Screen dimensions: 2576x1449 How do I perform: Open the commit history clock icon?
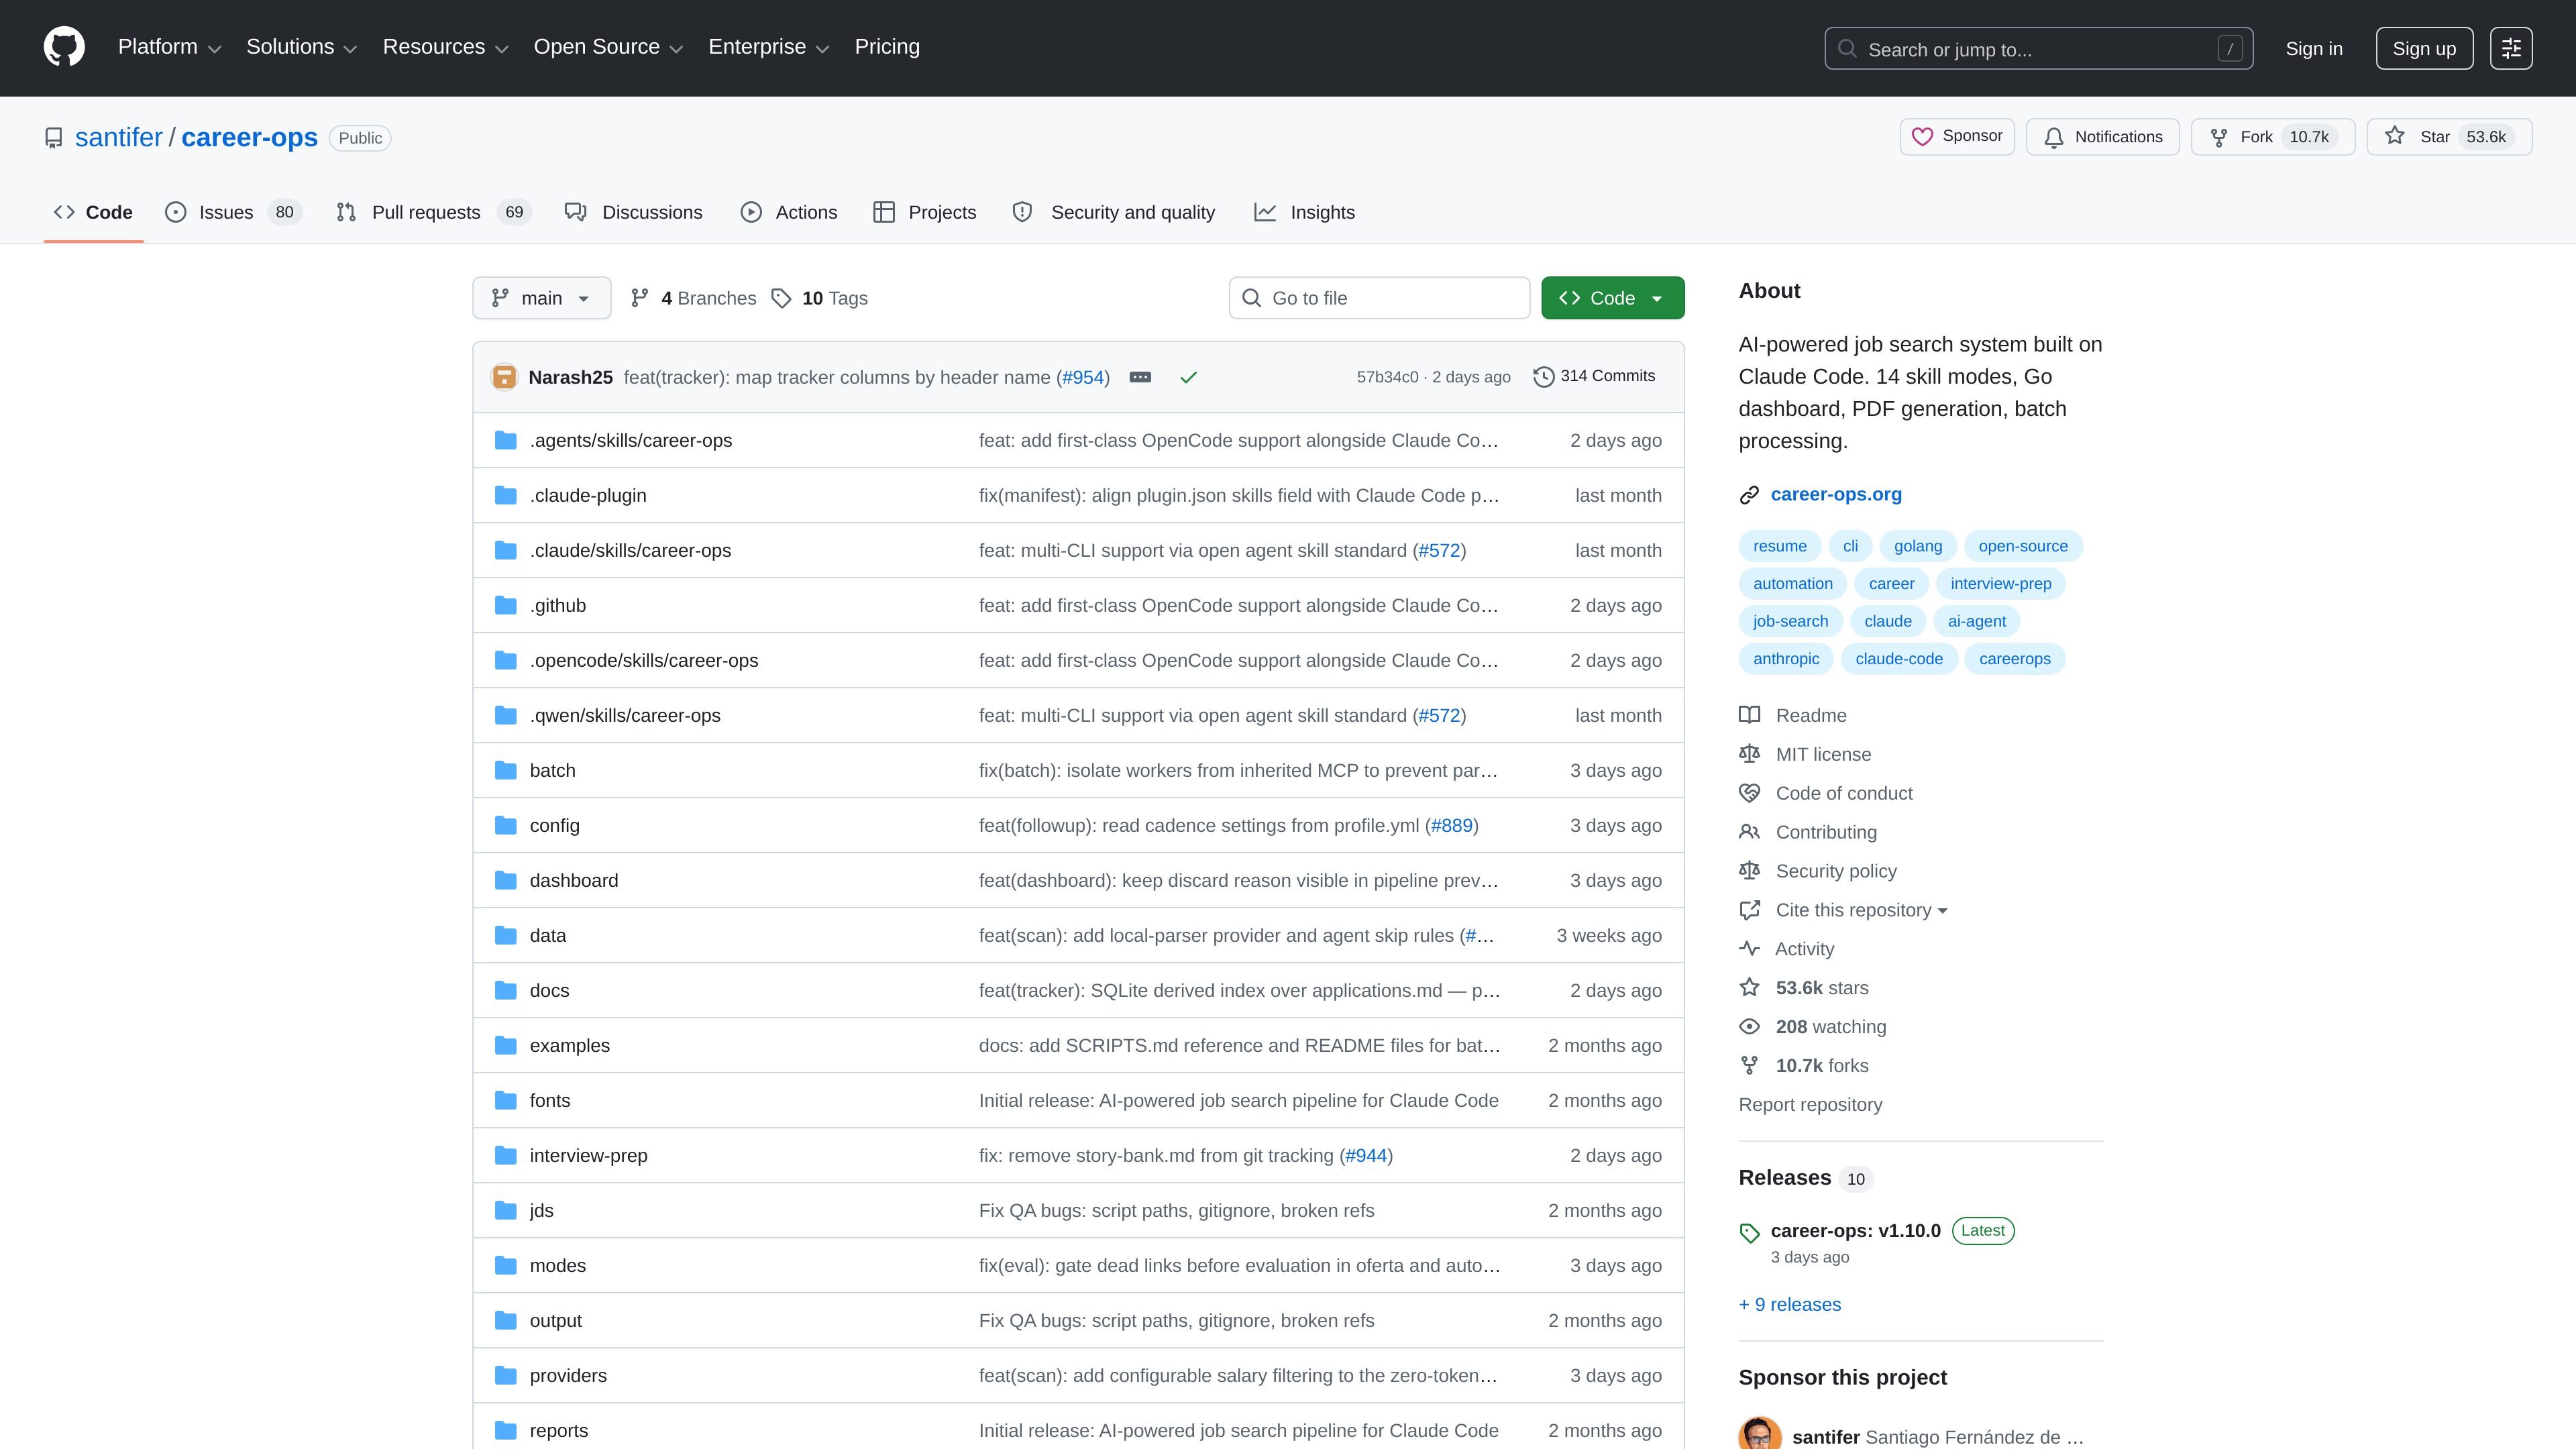1544,377
